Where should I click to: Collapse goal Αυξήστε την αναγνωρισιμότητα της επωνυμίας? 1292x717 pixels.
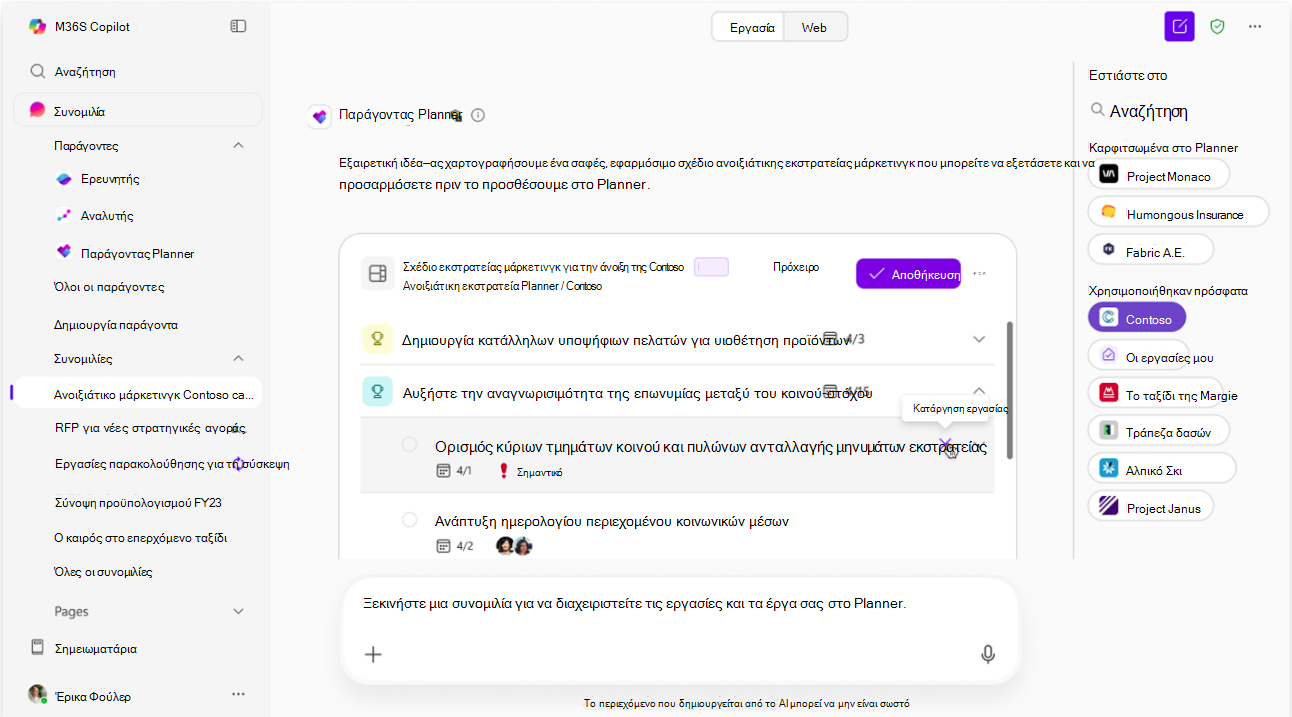(x=979, y=392)
